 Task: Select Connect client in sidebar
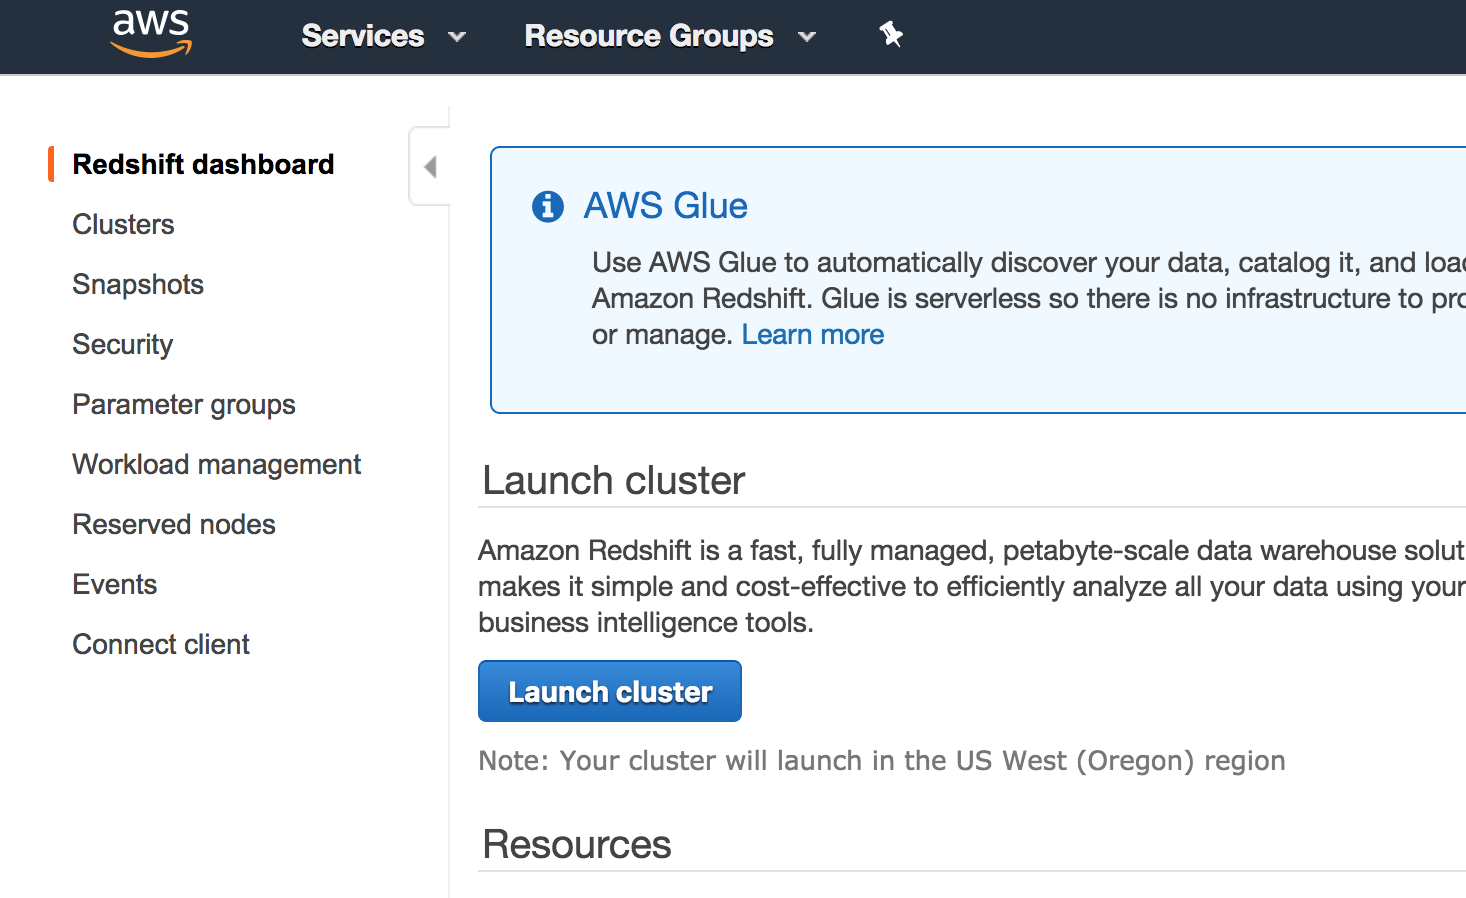coord(160,644)
